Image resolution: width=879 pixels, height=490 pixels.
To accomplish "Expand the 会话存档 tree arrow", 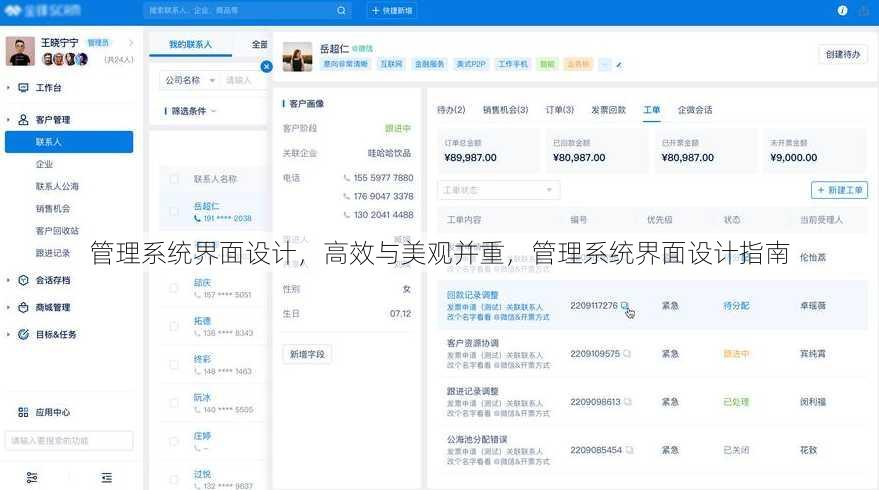I will (x=8, y=280).
